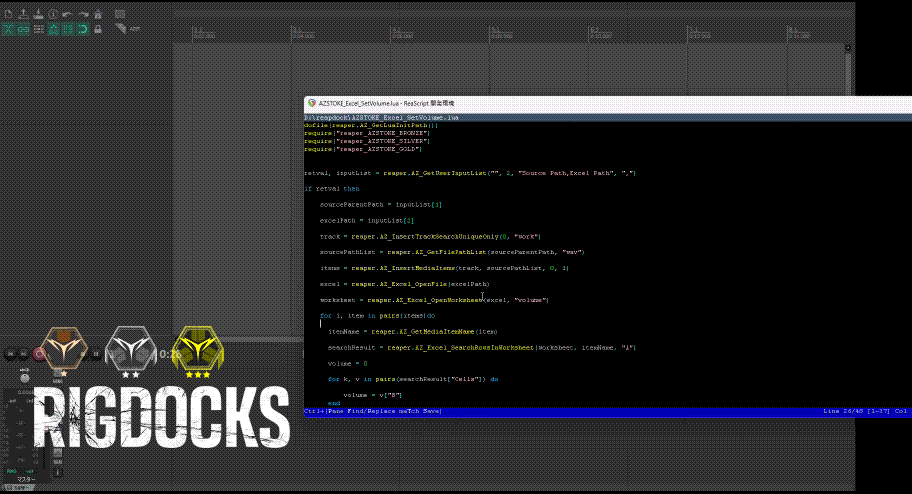Click the require reaper_AZSTOKE_GOLD line

click(x=363, y=150)
